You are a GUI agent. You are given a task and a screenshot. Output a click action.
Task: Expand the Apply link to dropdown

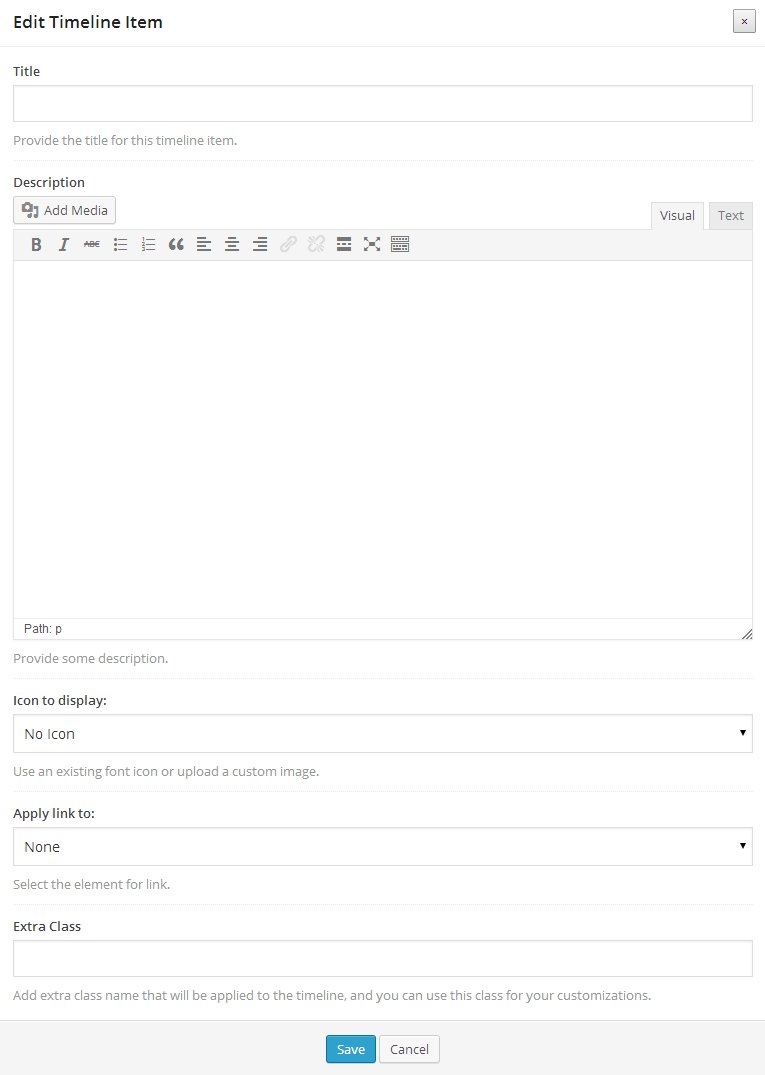382,846
